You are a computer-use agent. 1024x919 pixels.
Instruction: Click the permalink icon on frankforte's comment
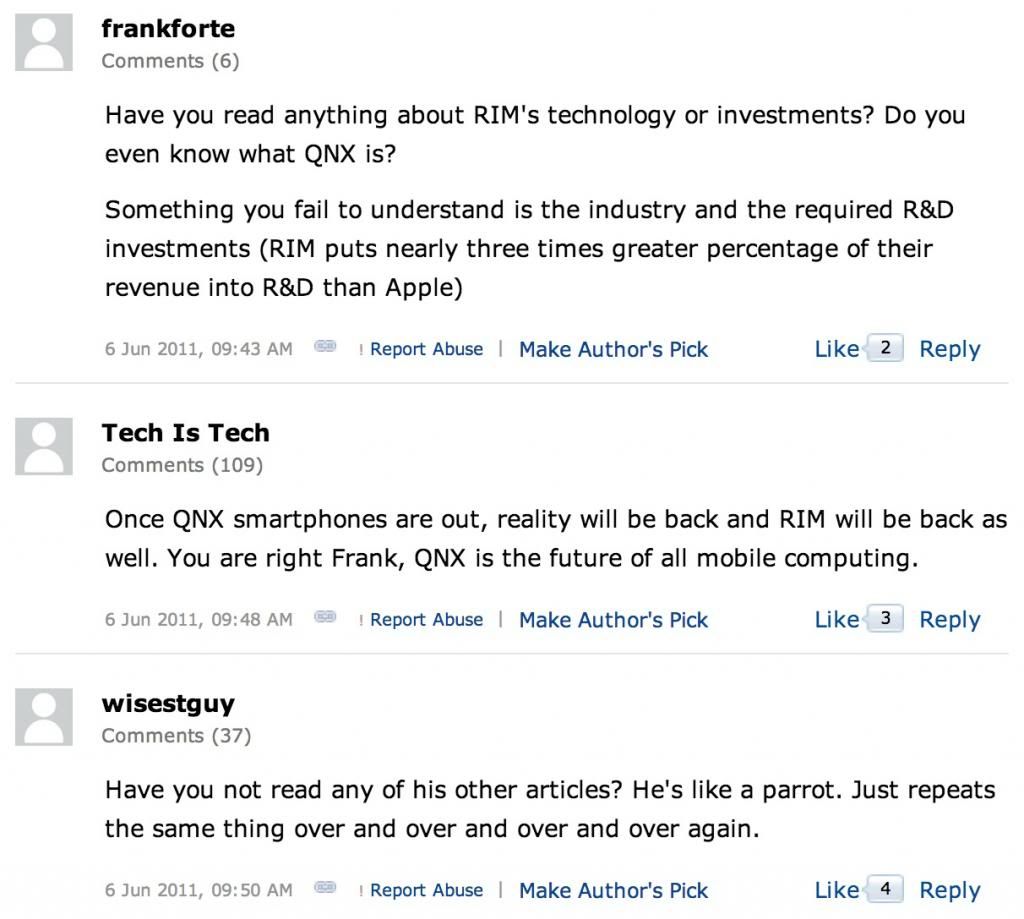click(325, 346)
